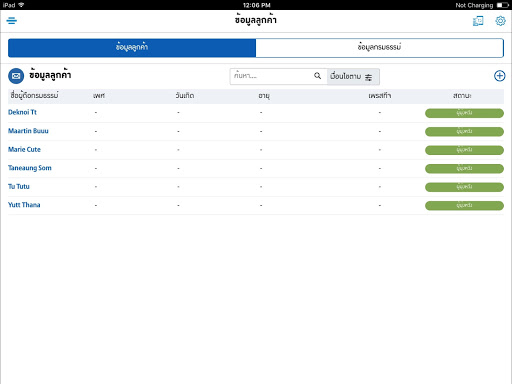
Task: Add a new customer with the plus icon
Action: [499, 76]
